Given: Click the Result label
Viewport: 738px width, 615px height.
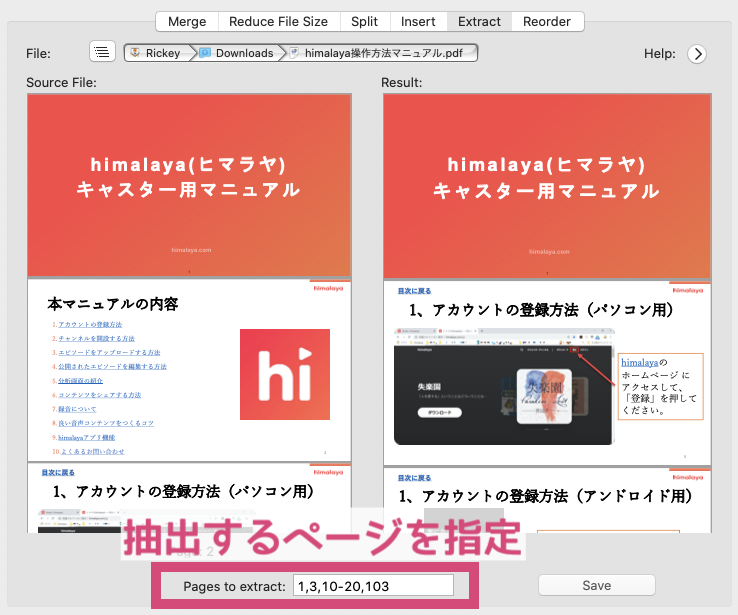Looking at the screenshot, I should click(x=401, y=83).
